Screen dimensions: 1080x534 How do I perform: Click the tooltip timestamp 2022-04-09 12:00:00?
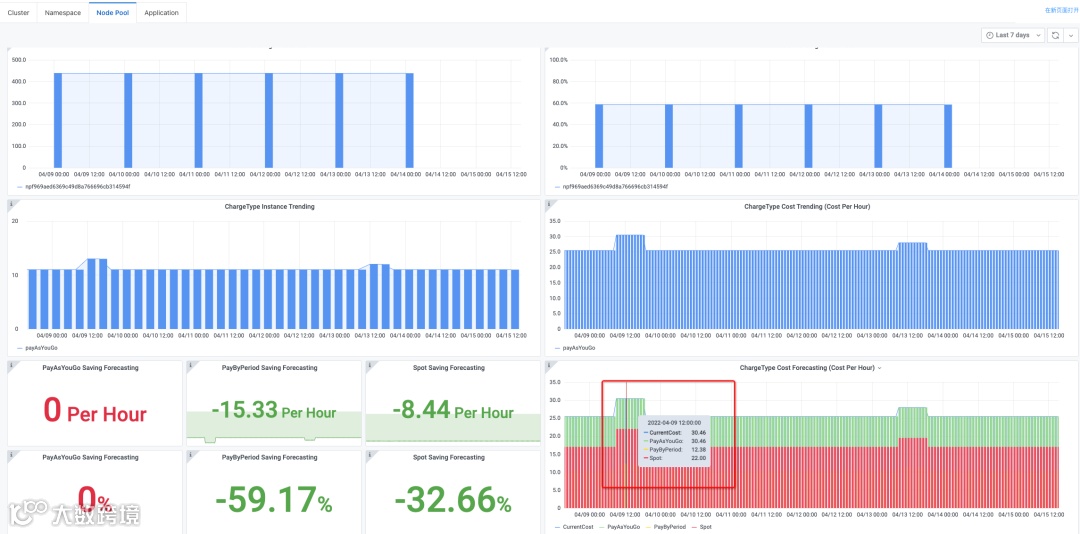[x=674, y=422]
